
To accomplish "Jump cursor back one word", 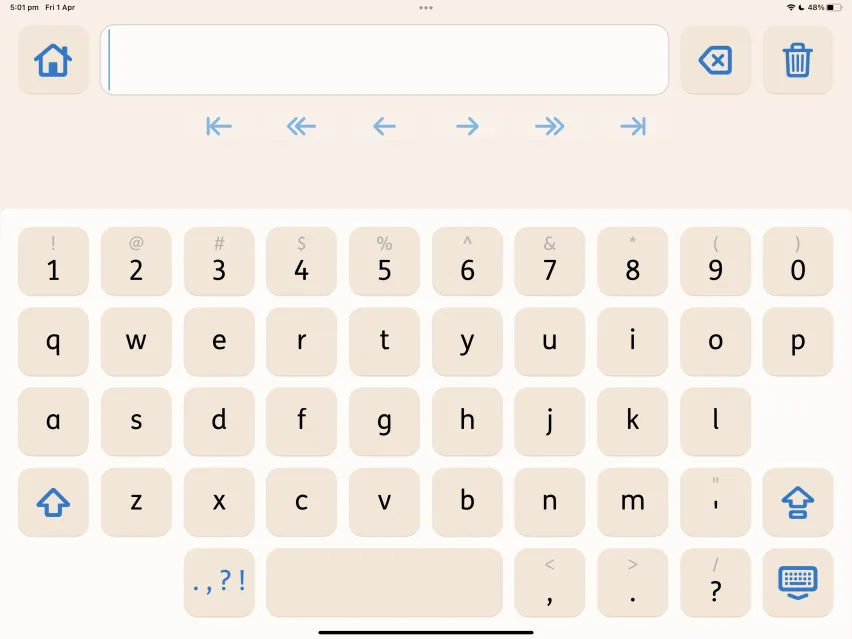I will click(x=302, y=127).
